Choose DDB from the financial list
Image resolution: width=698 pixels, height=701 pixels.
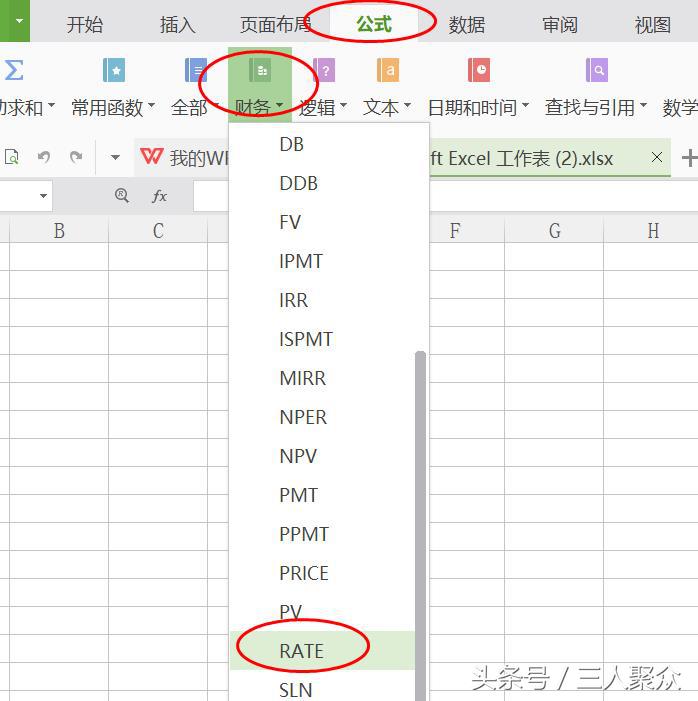point(322,183)
